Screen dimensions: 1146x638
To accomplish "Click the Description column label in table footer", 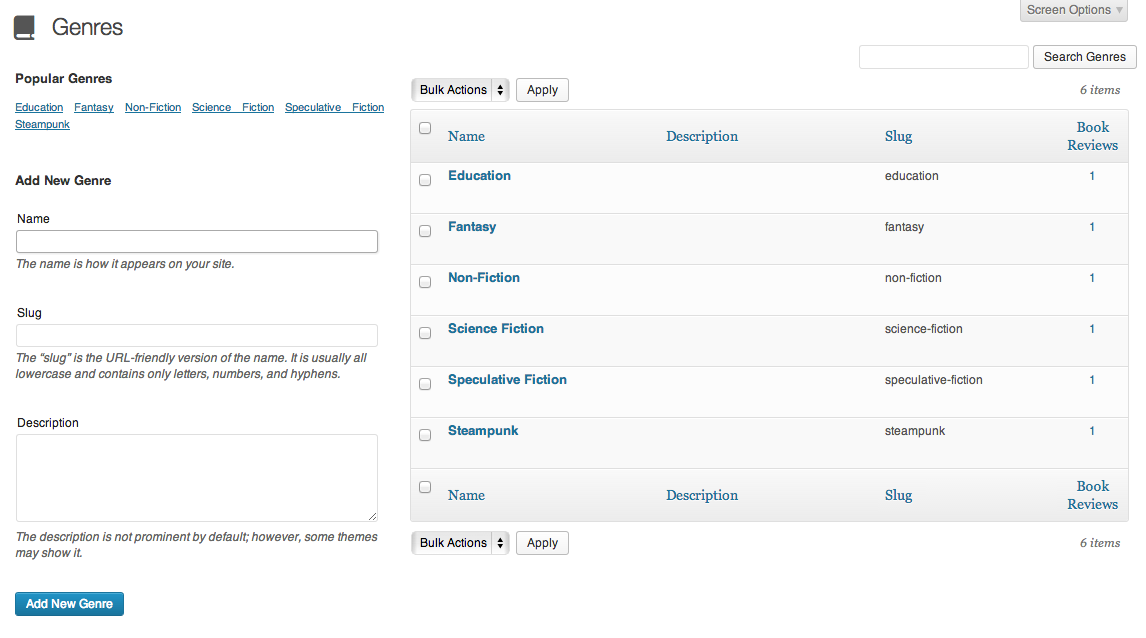I will coord(702,495).
